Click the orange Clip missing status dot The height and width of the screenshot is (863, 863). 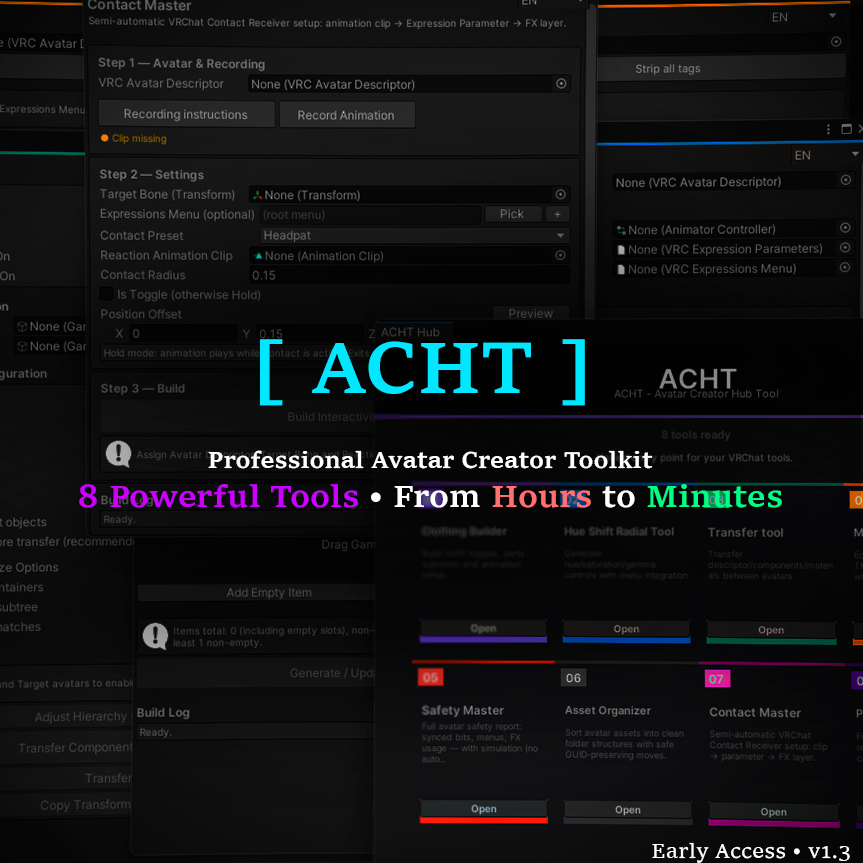coord(105,138)
